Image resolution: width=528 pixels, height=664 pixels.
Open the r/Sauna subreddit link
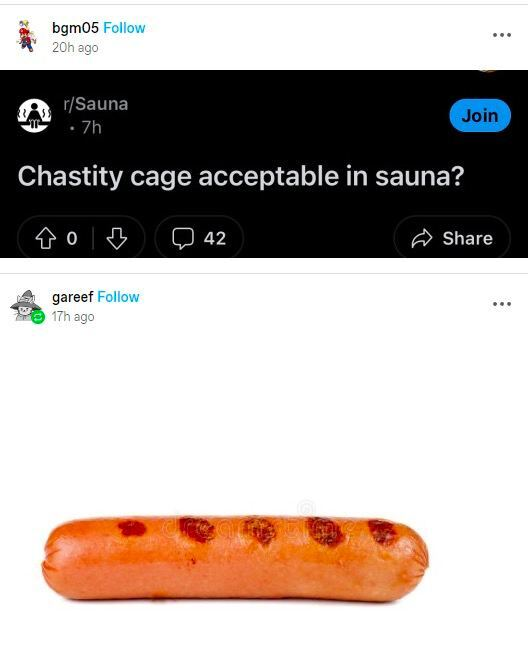(x=96, y=104)
